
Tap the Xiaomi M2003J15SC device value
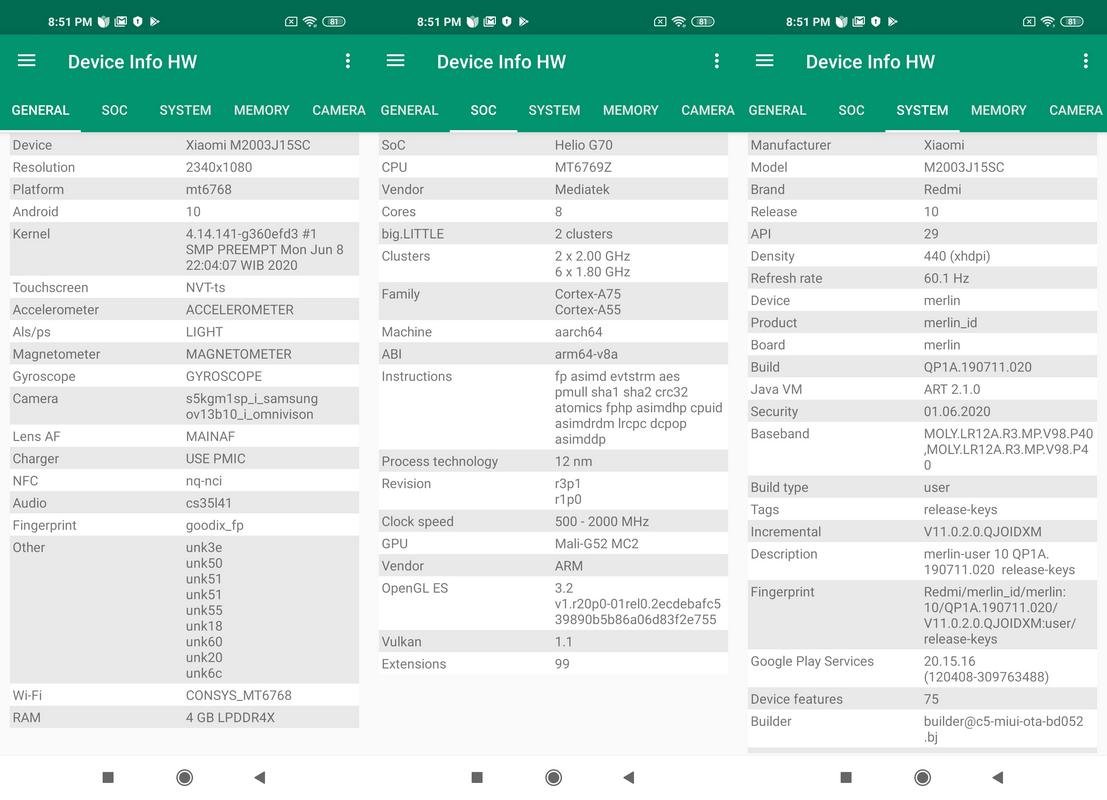pyautogui.click(x=248, y=145)
